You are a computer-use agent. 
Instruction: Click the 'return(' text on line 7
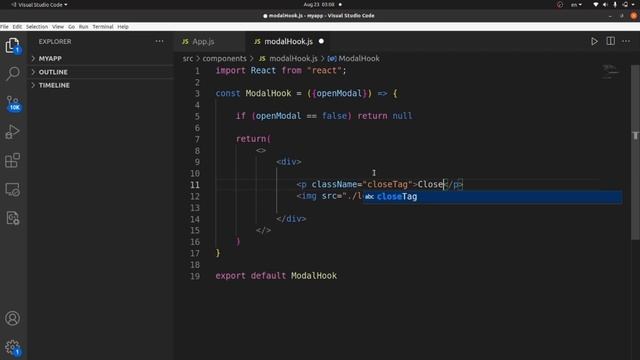pyautogui.click(x=253, y=139)
